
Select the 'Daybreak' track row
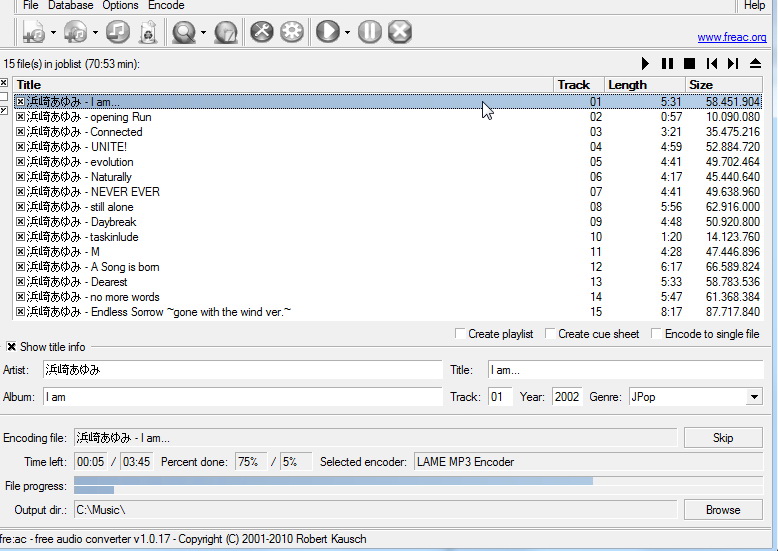tap(388, 222)
